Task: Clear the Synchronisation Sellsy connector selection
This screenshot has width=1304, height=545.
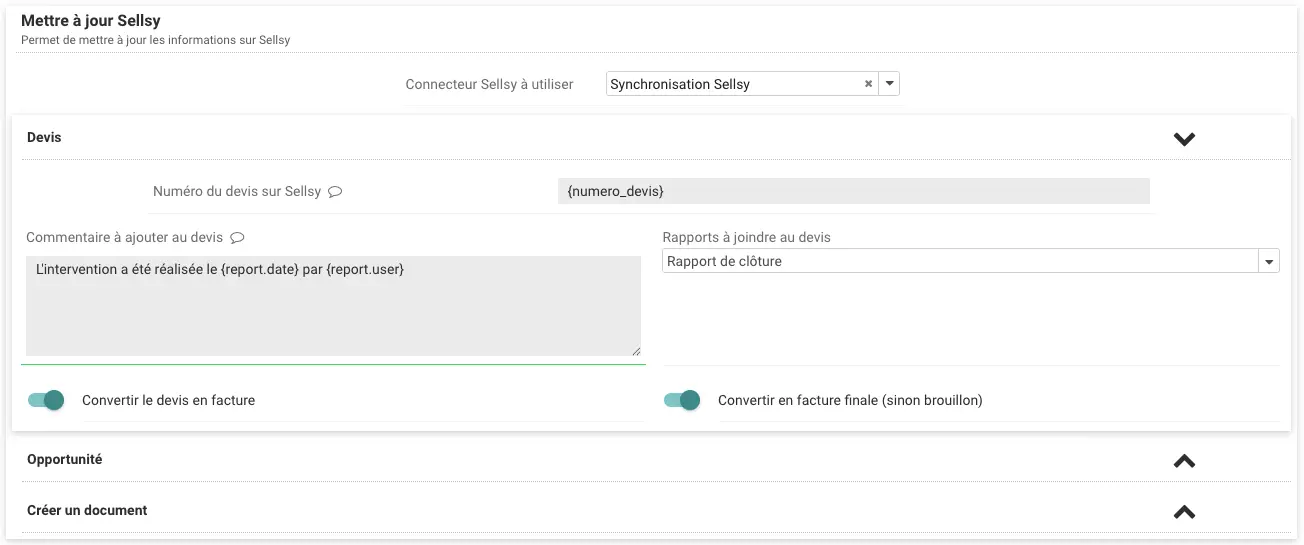Action: 868,85
